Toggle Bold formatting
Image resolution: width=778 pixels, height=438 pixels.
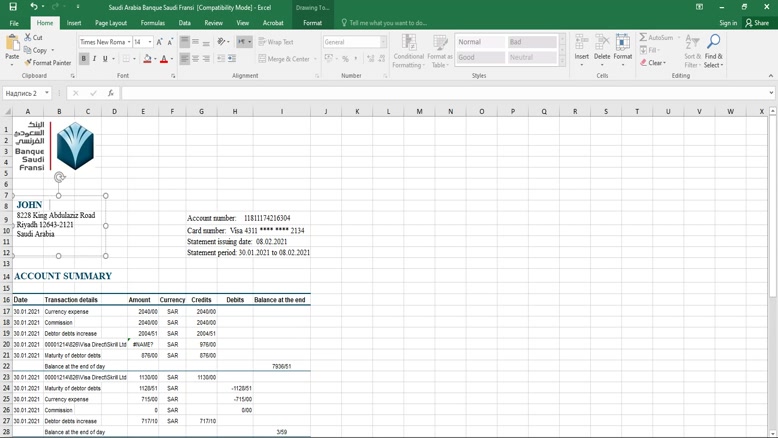pyautogui.click(x=84, y=59)
